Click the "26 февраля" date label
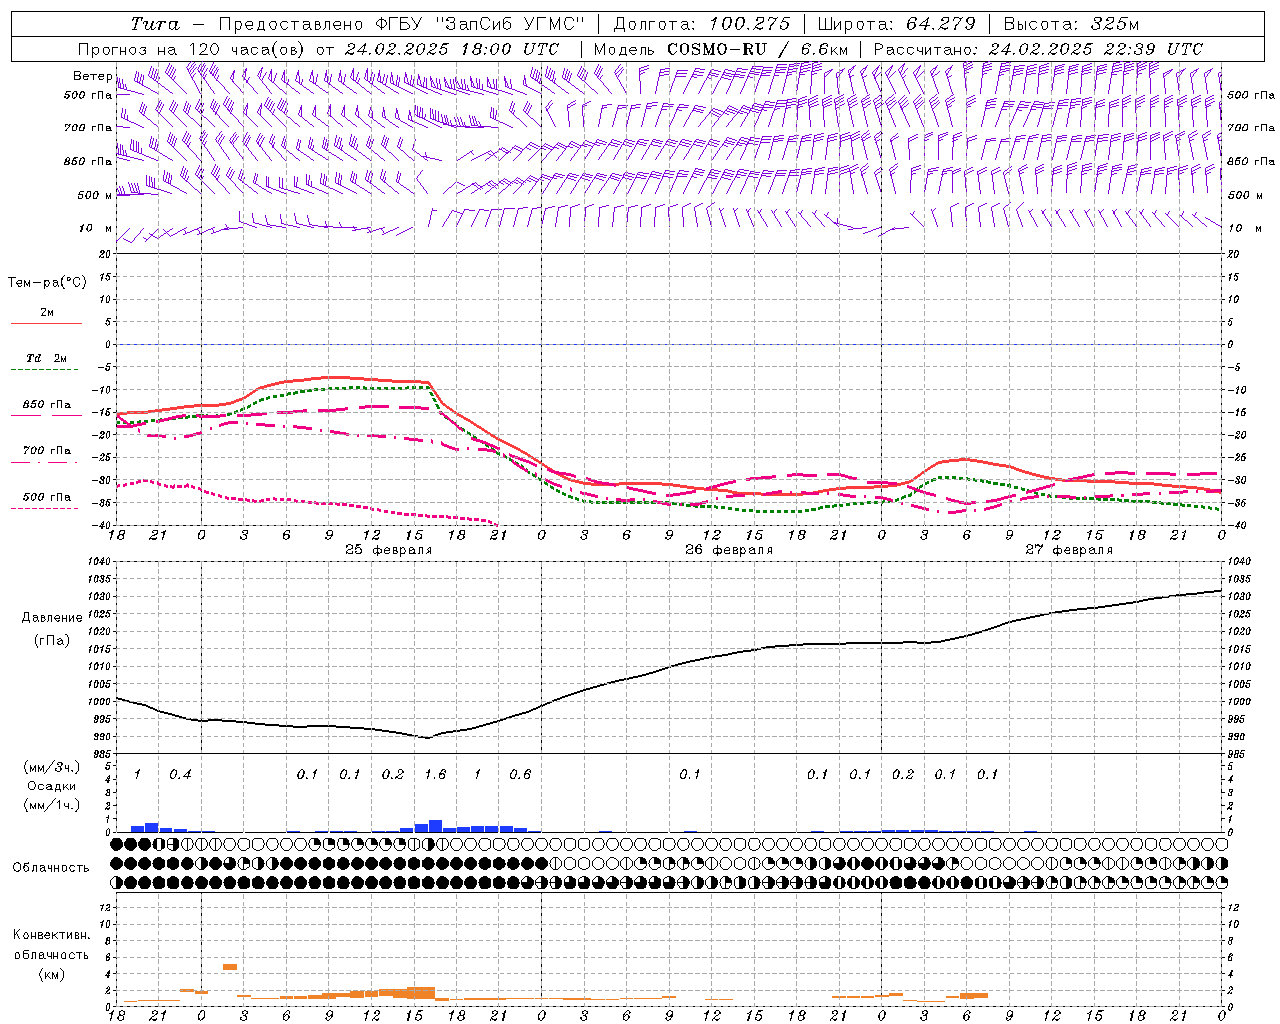This screenshot has width=1280, height=1024. tap(728, 550)
